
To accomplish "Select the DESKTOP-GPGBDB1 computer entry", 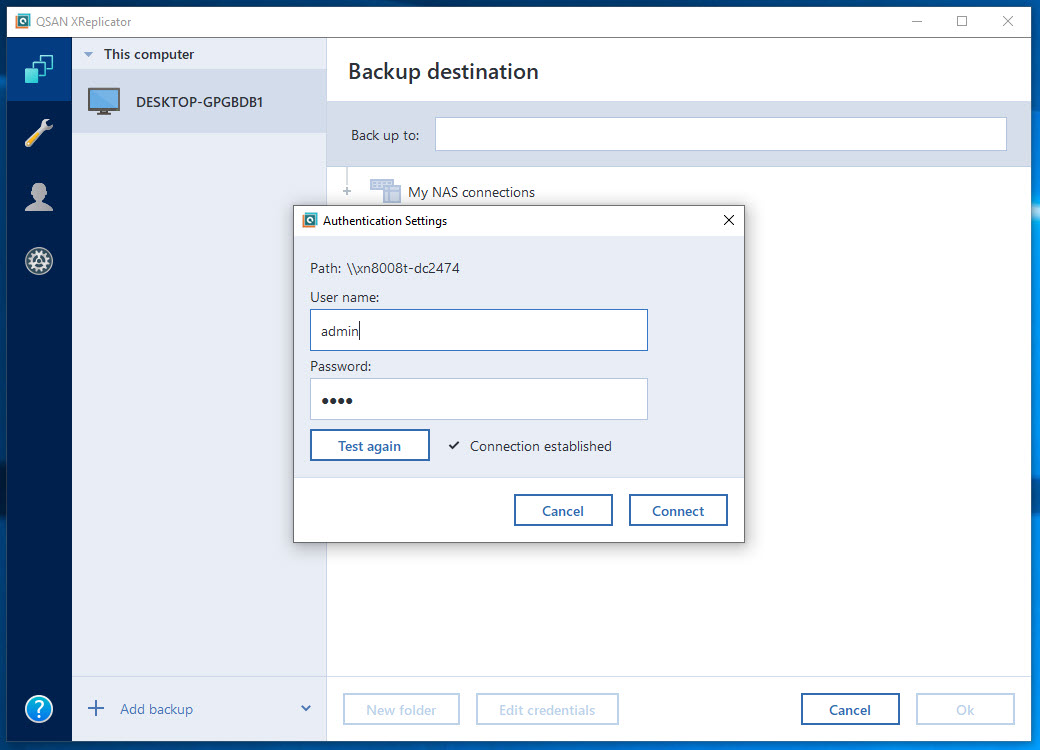I will tap(199, 101).
